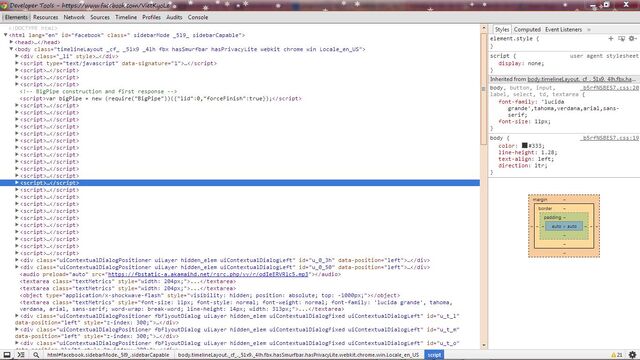Collapse the html root node

(x=6, y=35)
